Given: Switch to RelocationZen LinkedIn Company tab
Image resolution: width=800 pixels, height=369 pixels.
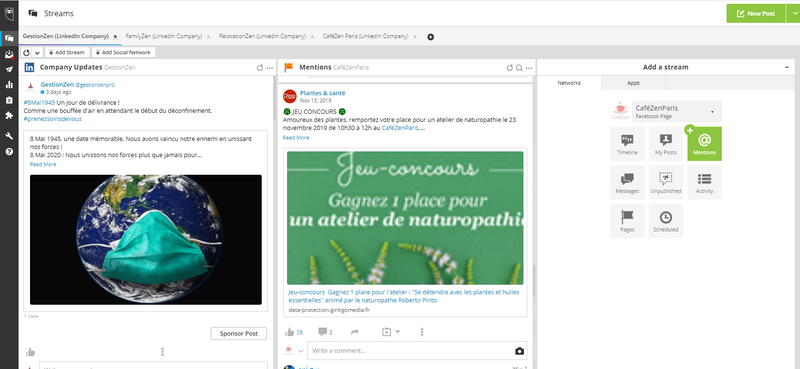Looking at the screenshot, I should (262, 37).
